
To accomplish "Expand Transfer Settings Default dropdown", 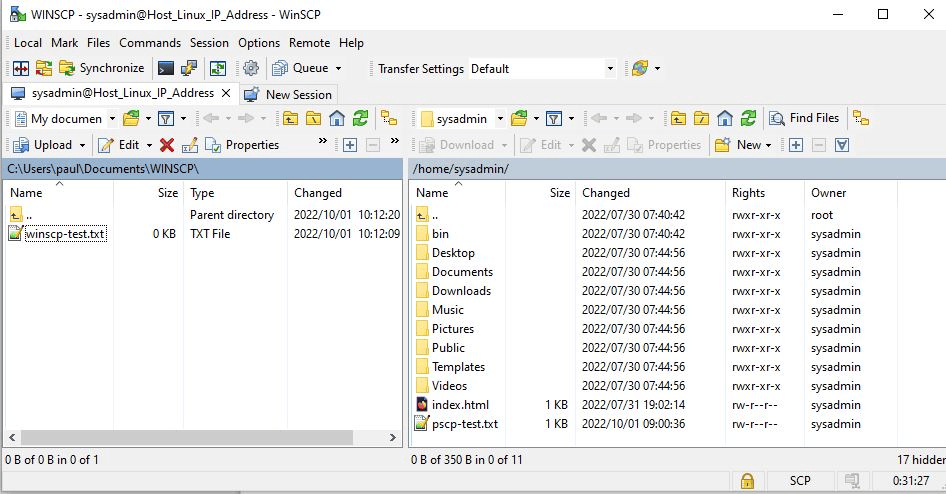I will [x=610, y=69].
